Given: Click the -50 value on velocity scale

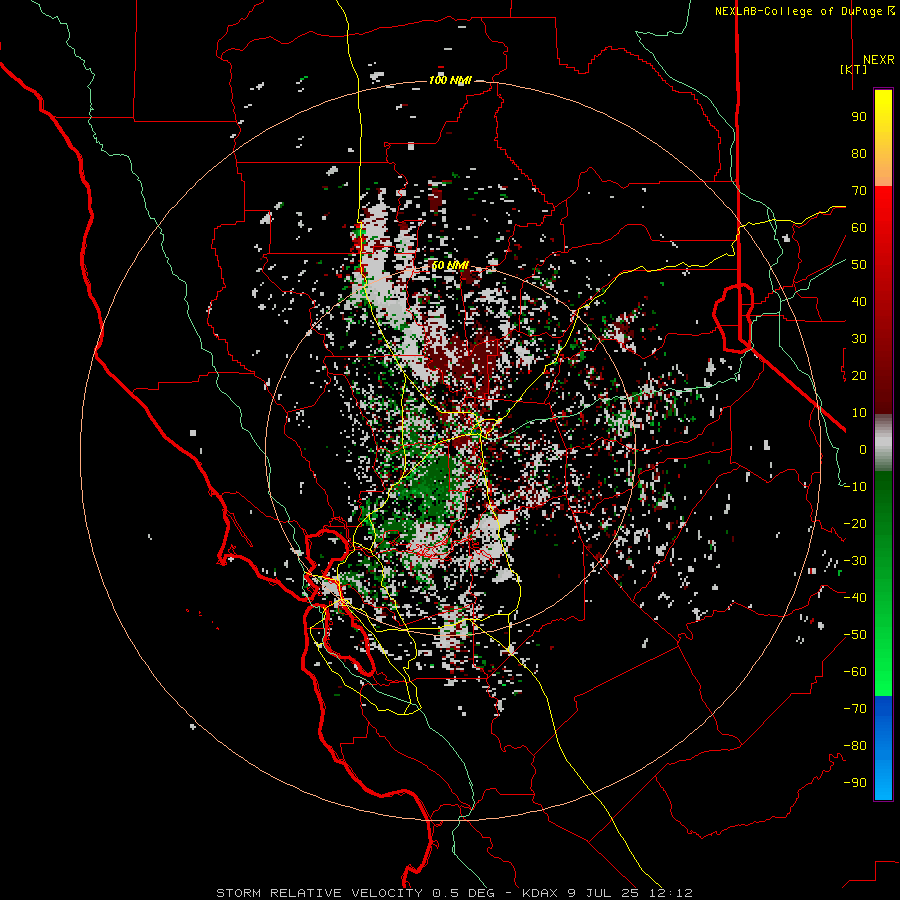Looking at the screenshot, I should [855, 635].
